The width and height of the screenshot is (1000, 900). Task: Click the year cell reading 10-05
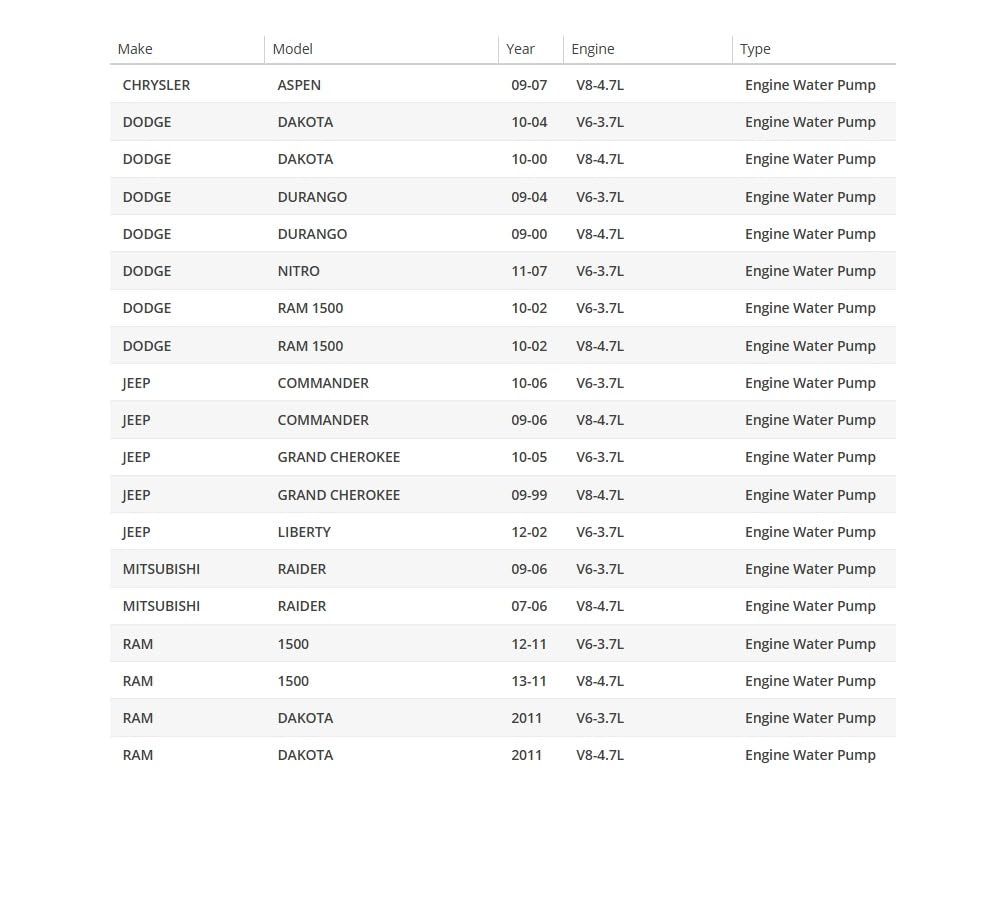click(529, 457)
